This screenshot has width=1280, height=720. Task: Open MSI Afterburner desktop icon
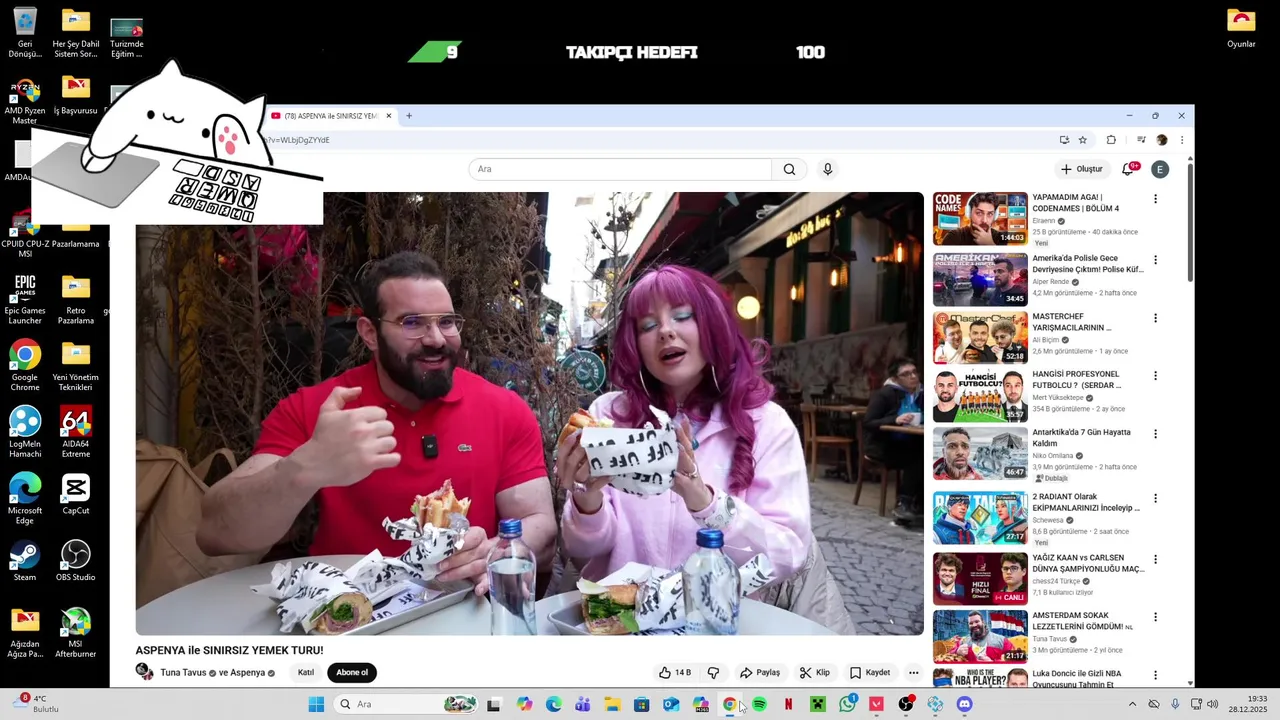pos(75,633)
